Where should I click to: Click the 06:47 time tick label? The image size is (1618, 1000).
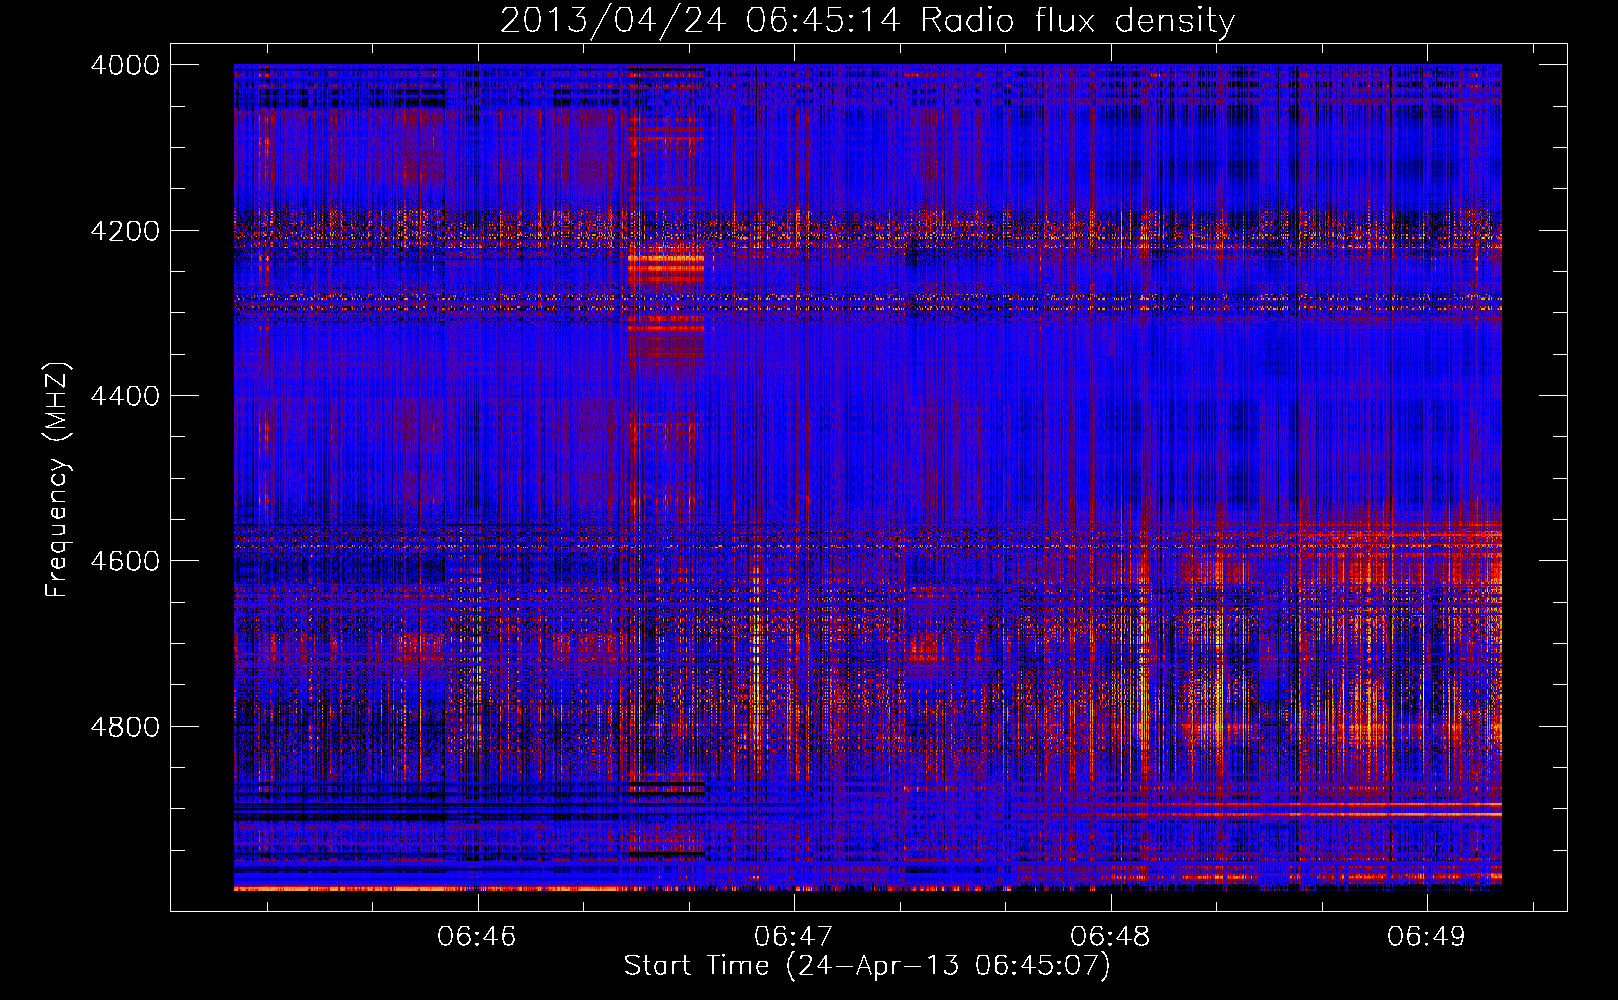793,936
